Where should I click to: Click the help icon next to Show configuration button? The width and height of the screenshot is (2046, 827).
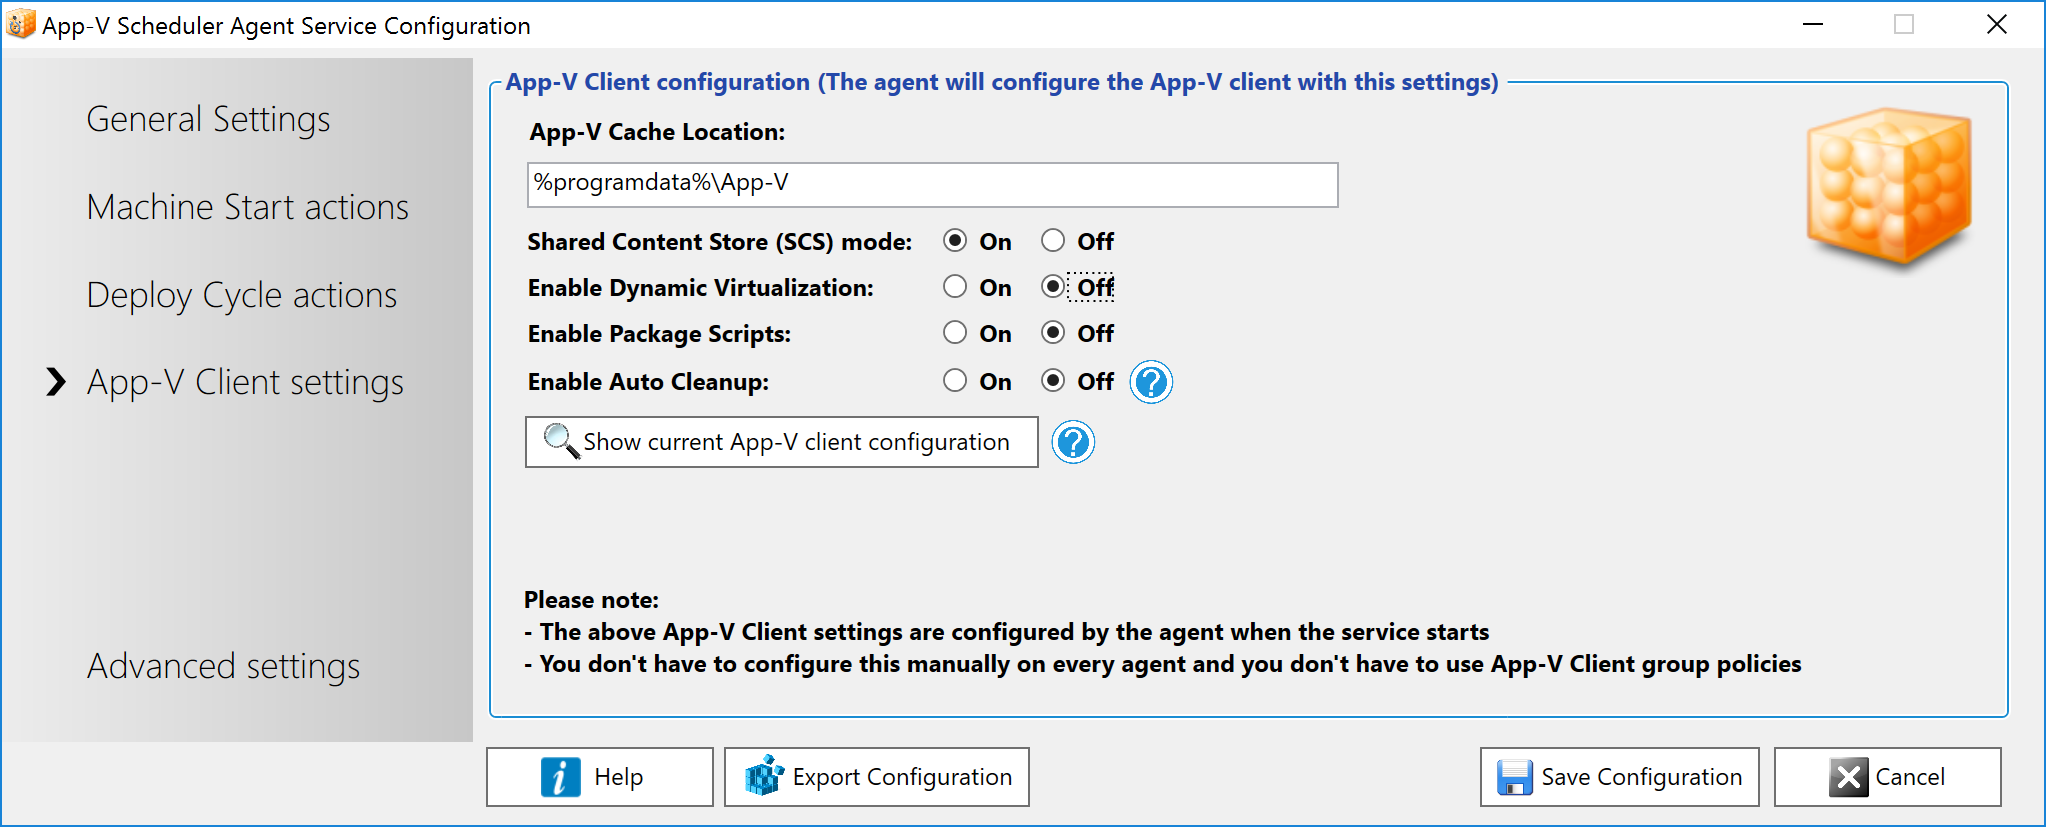[x=1074, y=442]
